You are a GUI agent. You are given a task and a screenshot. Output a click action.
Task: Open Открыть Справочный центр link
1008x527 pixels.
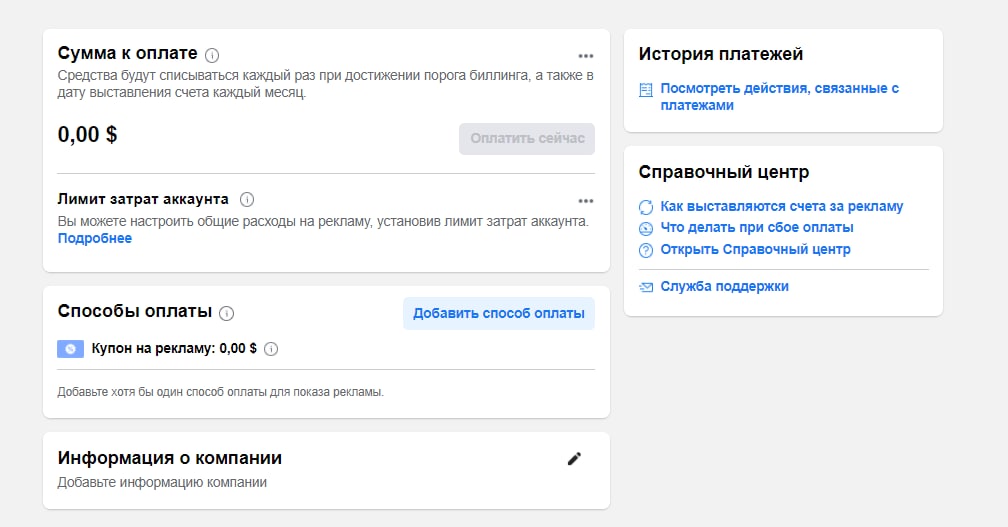point(755,249)
